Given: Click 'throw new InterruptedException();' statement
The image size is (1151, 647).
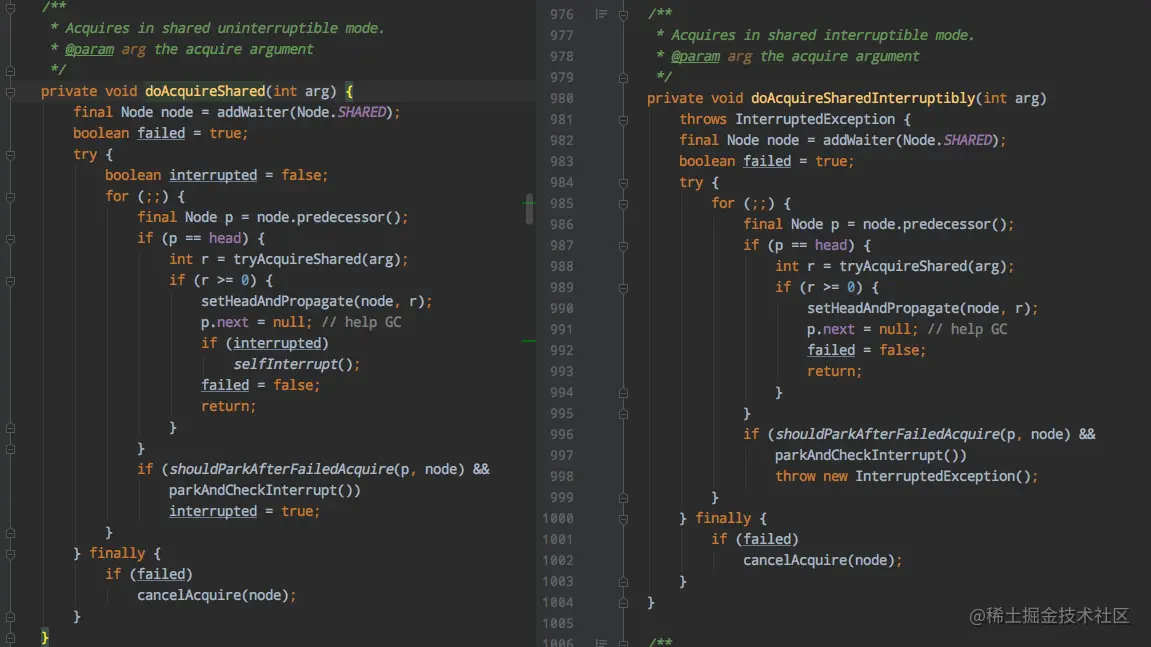Looking at the screenshot, I should click(907, 476).
